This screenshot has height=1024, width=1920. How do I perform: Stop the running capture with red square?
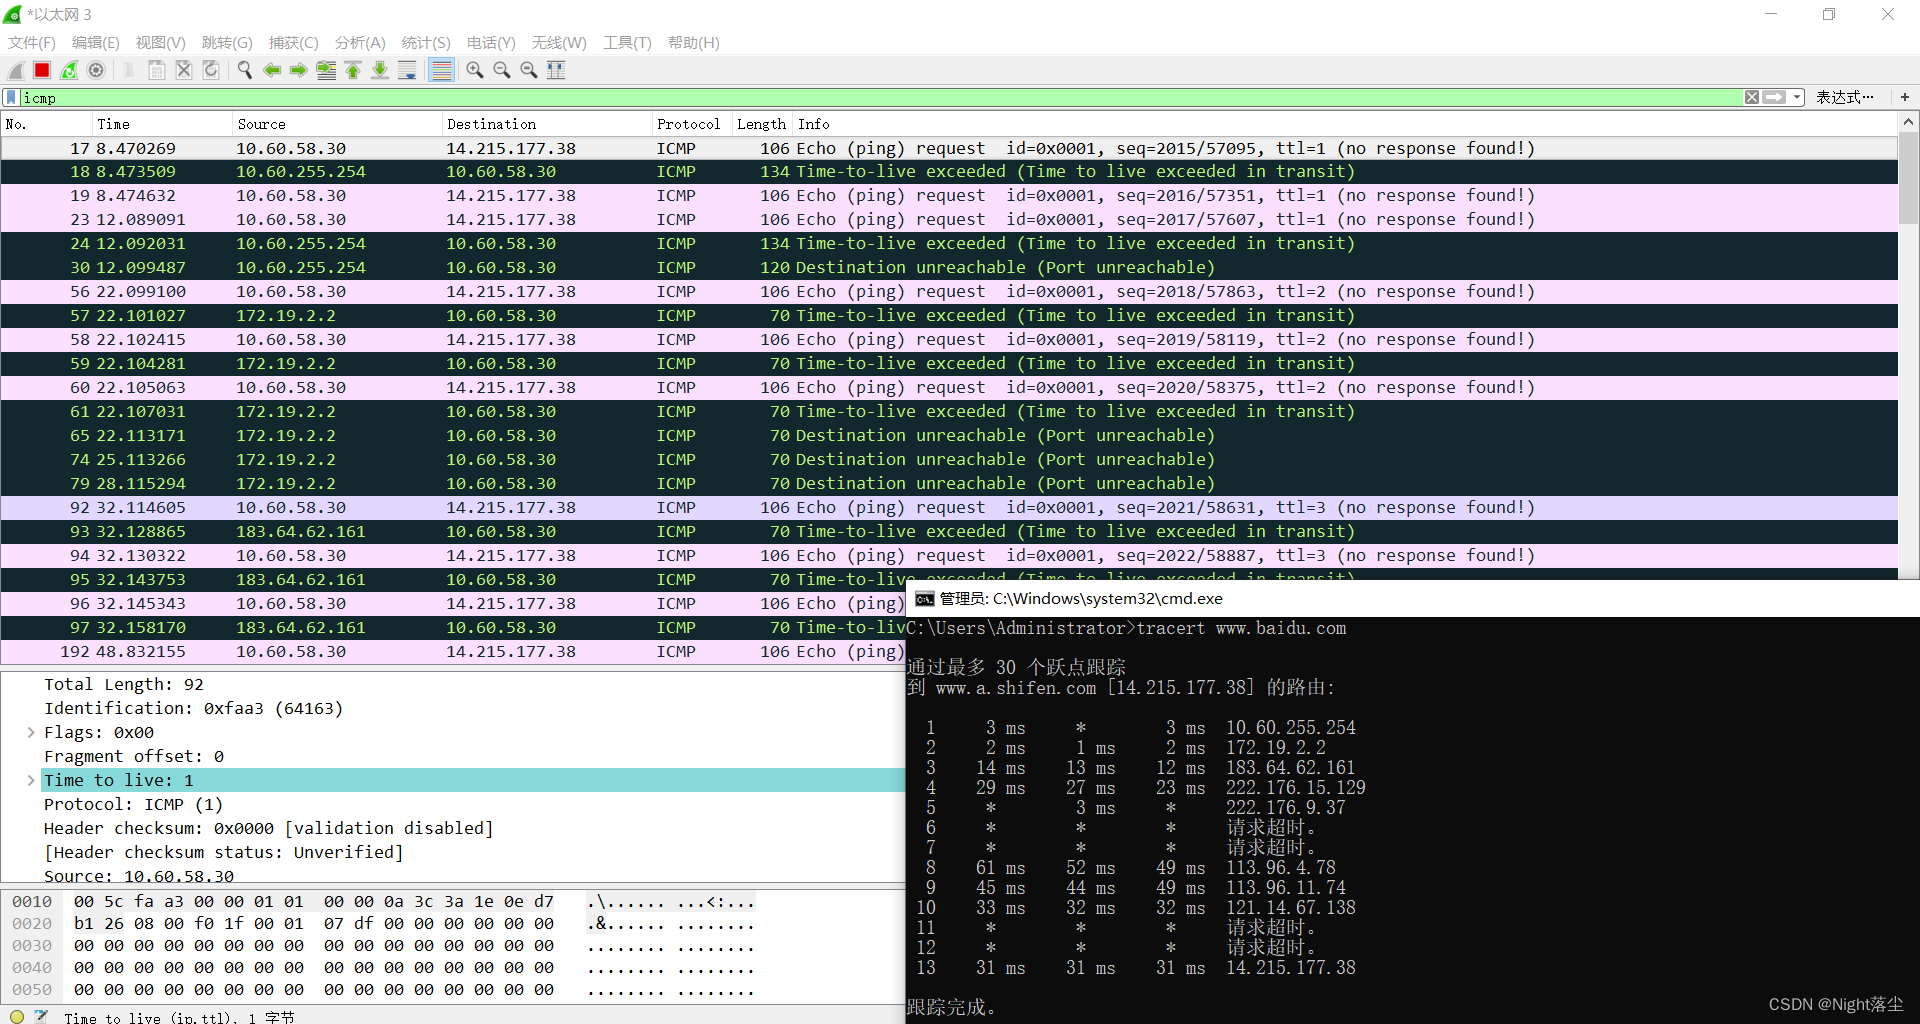point(42,70)
